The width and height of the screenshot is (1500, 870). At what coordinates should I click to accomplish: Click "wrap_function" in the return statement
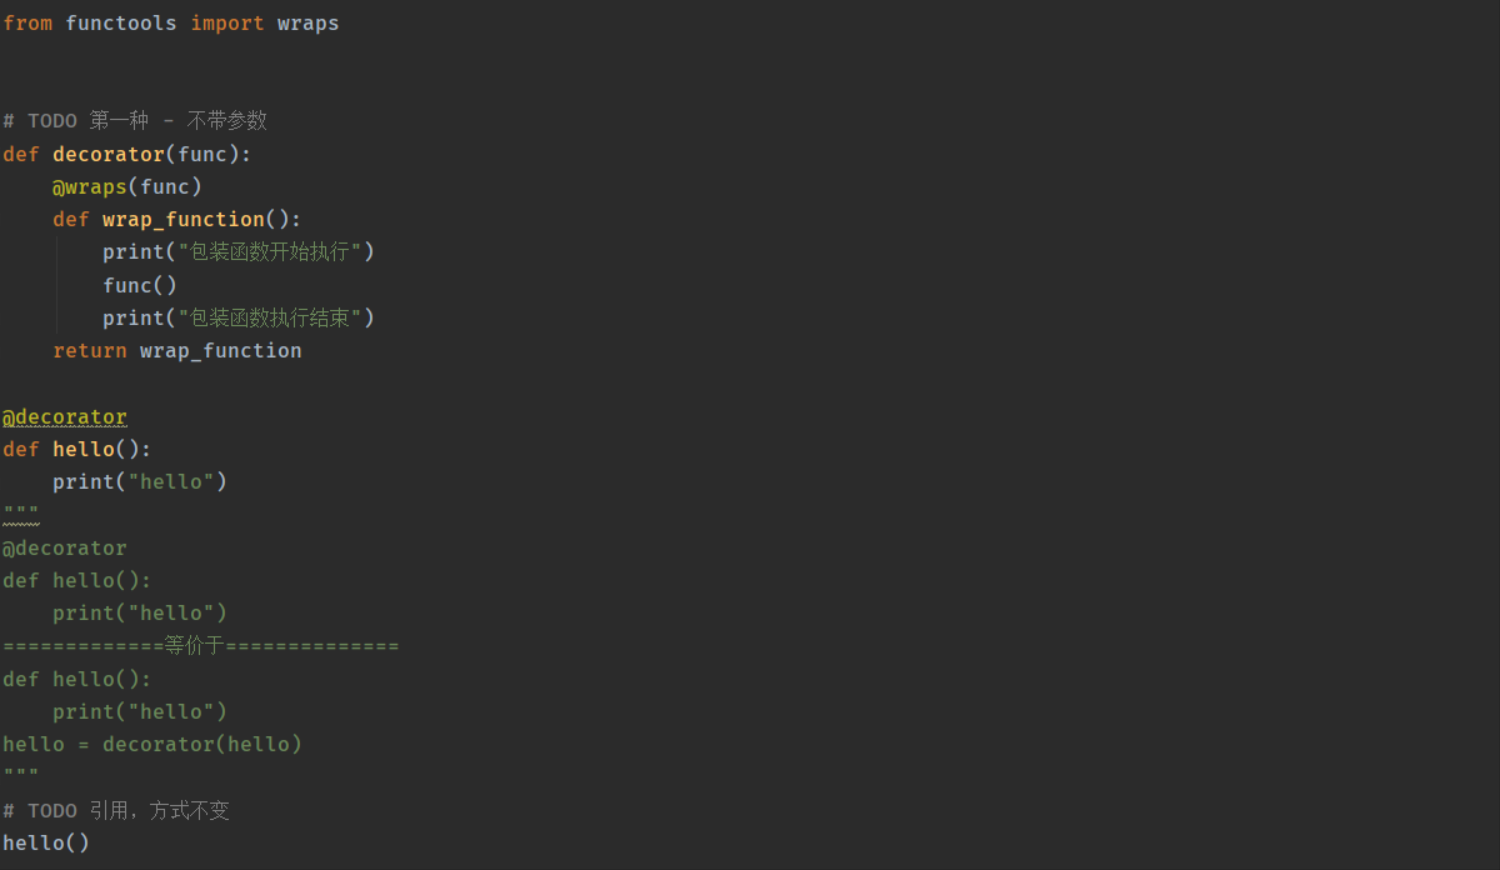tap(220, 351)
